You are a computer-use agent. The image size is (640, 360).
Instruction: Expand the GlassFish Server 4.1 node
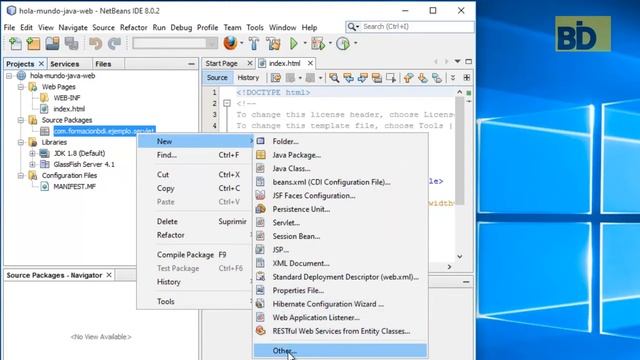pyautogui.click(x=32, y=164)
